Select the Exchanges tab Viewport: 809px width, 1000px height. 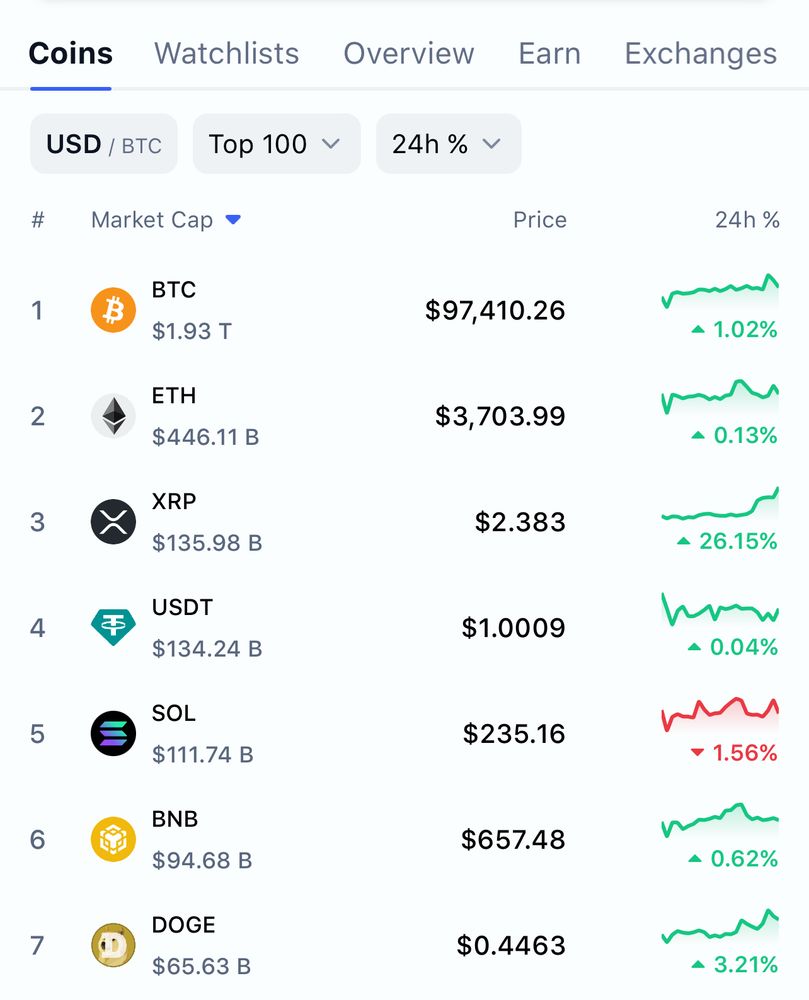[701, 54]
